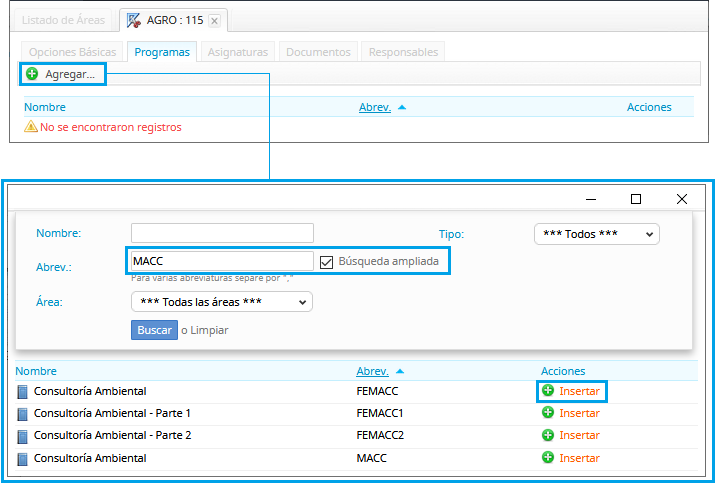Click green insert icon for FEMACC row
Viewport: 716px width, 484px height.
(548, 391)
